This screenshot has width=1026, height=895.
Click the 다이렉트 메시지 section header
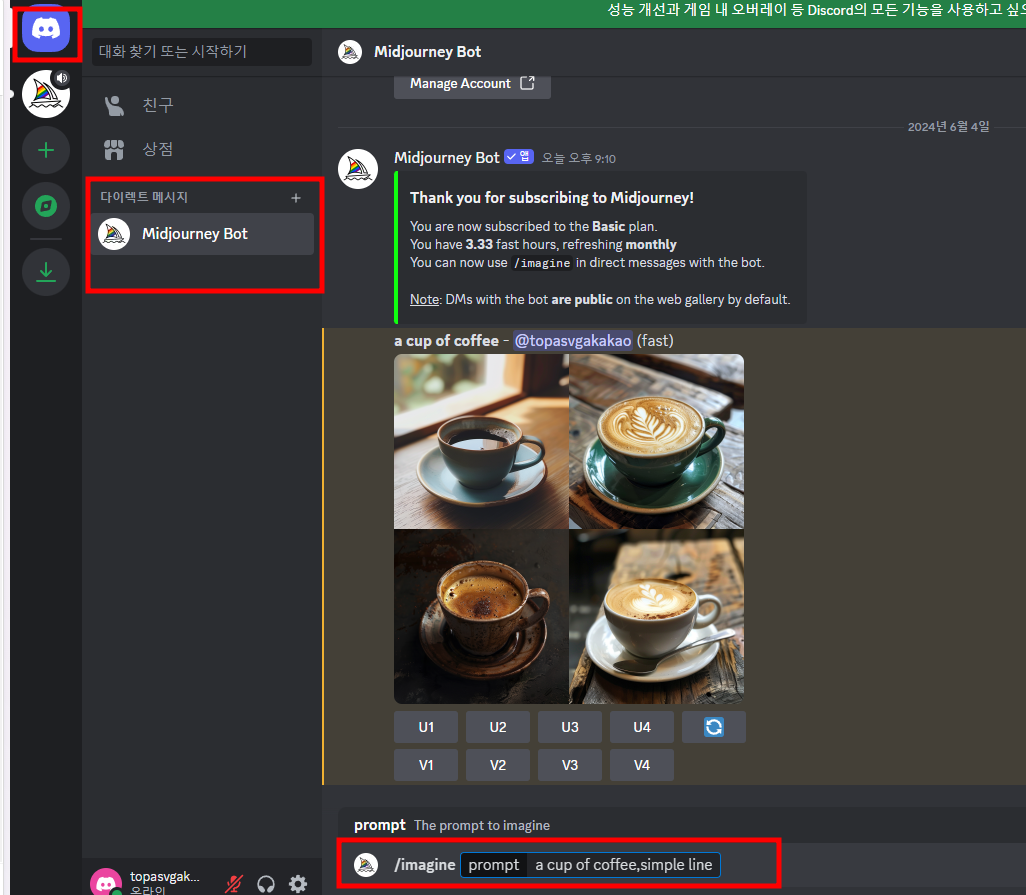click(x=144, y=198)
